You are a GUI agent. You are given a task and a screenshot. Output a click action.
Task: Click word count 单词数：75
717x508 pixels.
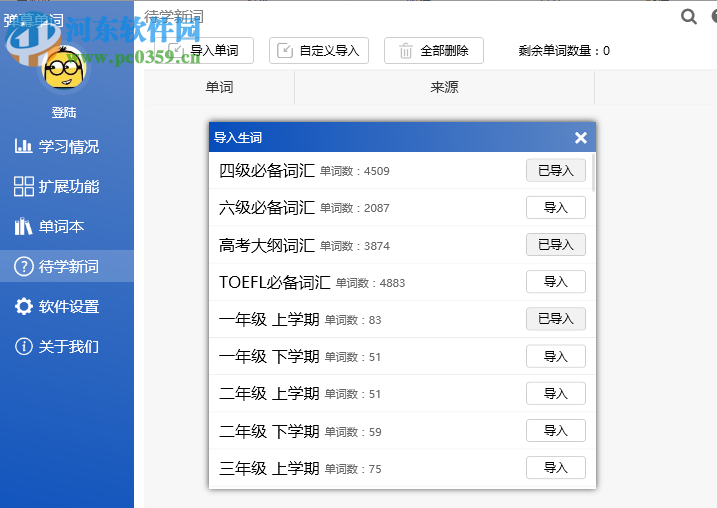(x=353, y=469)
